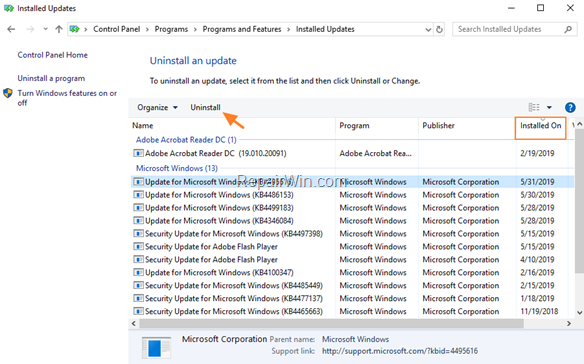Click the search magnifier icon

pyautogui.click(x=568, y=29)
